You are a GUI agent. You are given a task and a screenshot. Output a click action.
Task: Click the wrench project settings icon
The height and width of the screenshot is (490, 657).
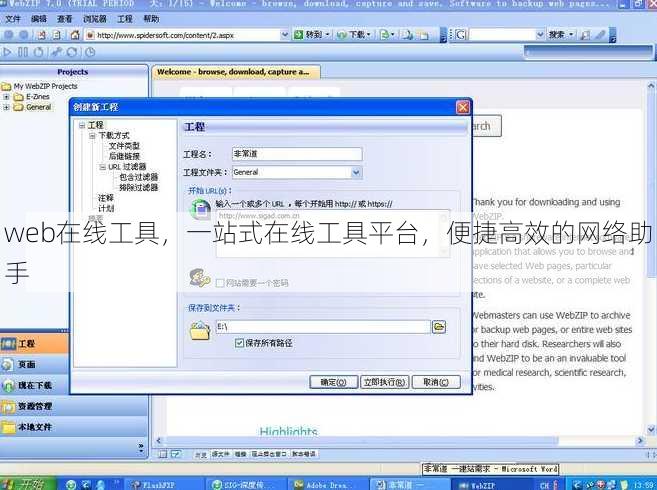(x=57, y=52)
